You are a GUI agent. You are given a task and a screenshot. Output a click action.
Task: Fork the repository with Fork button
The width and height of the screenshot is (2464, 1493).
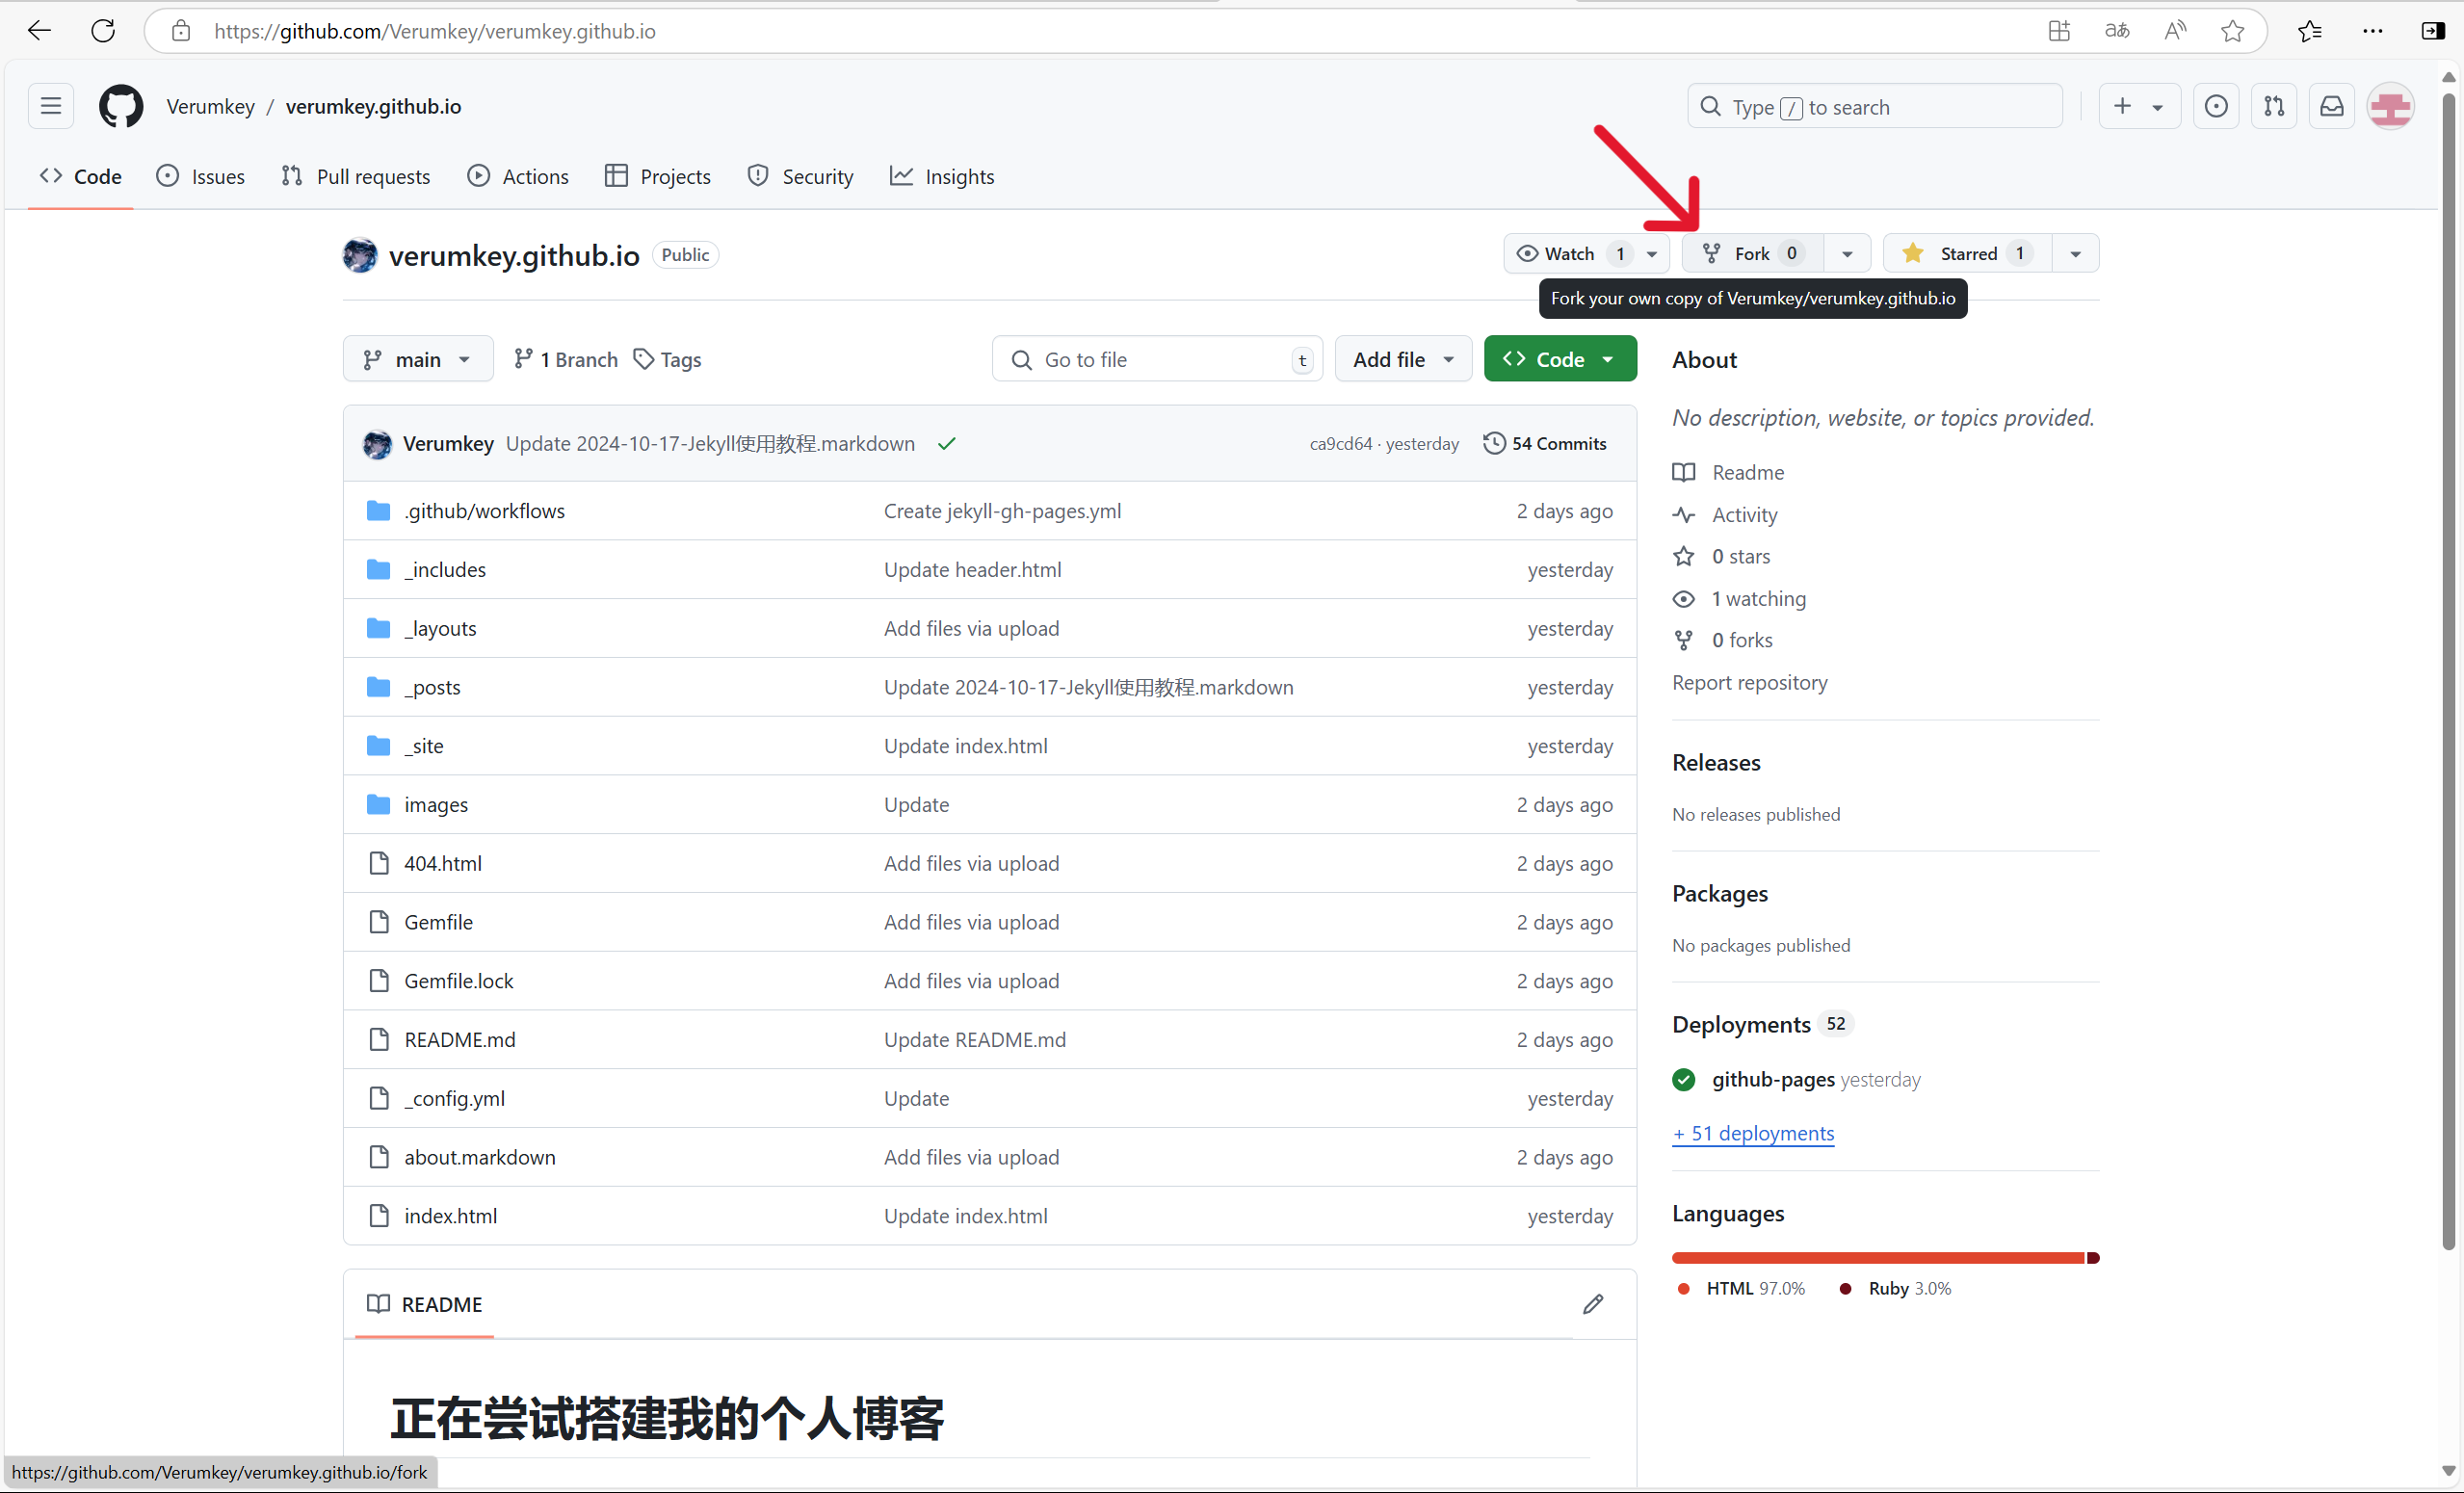tap(1753, 254)
